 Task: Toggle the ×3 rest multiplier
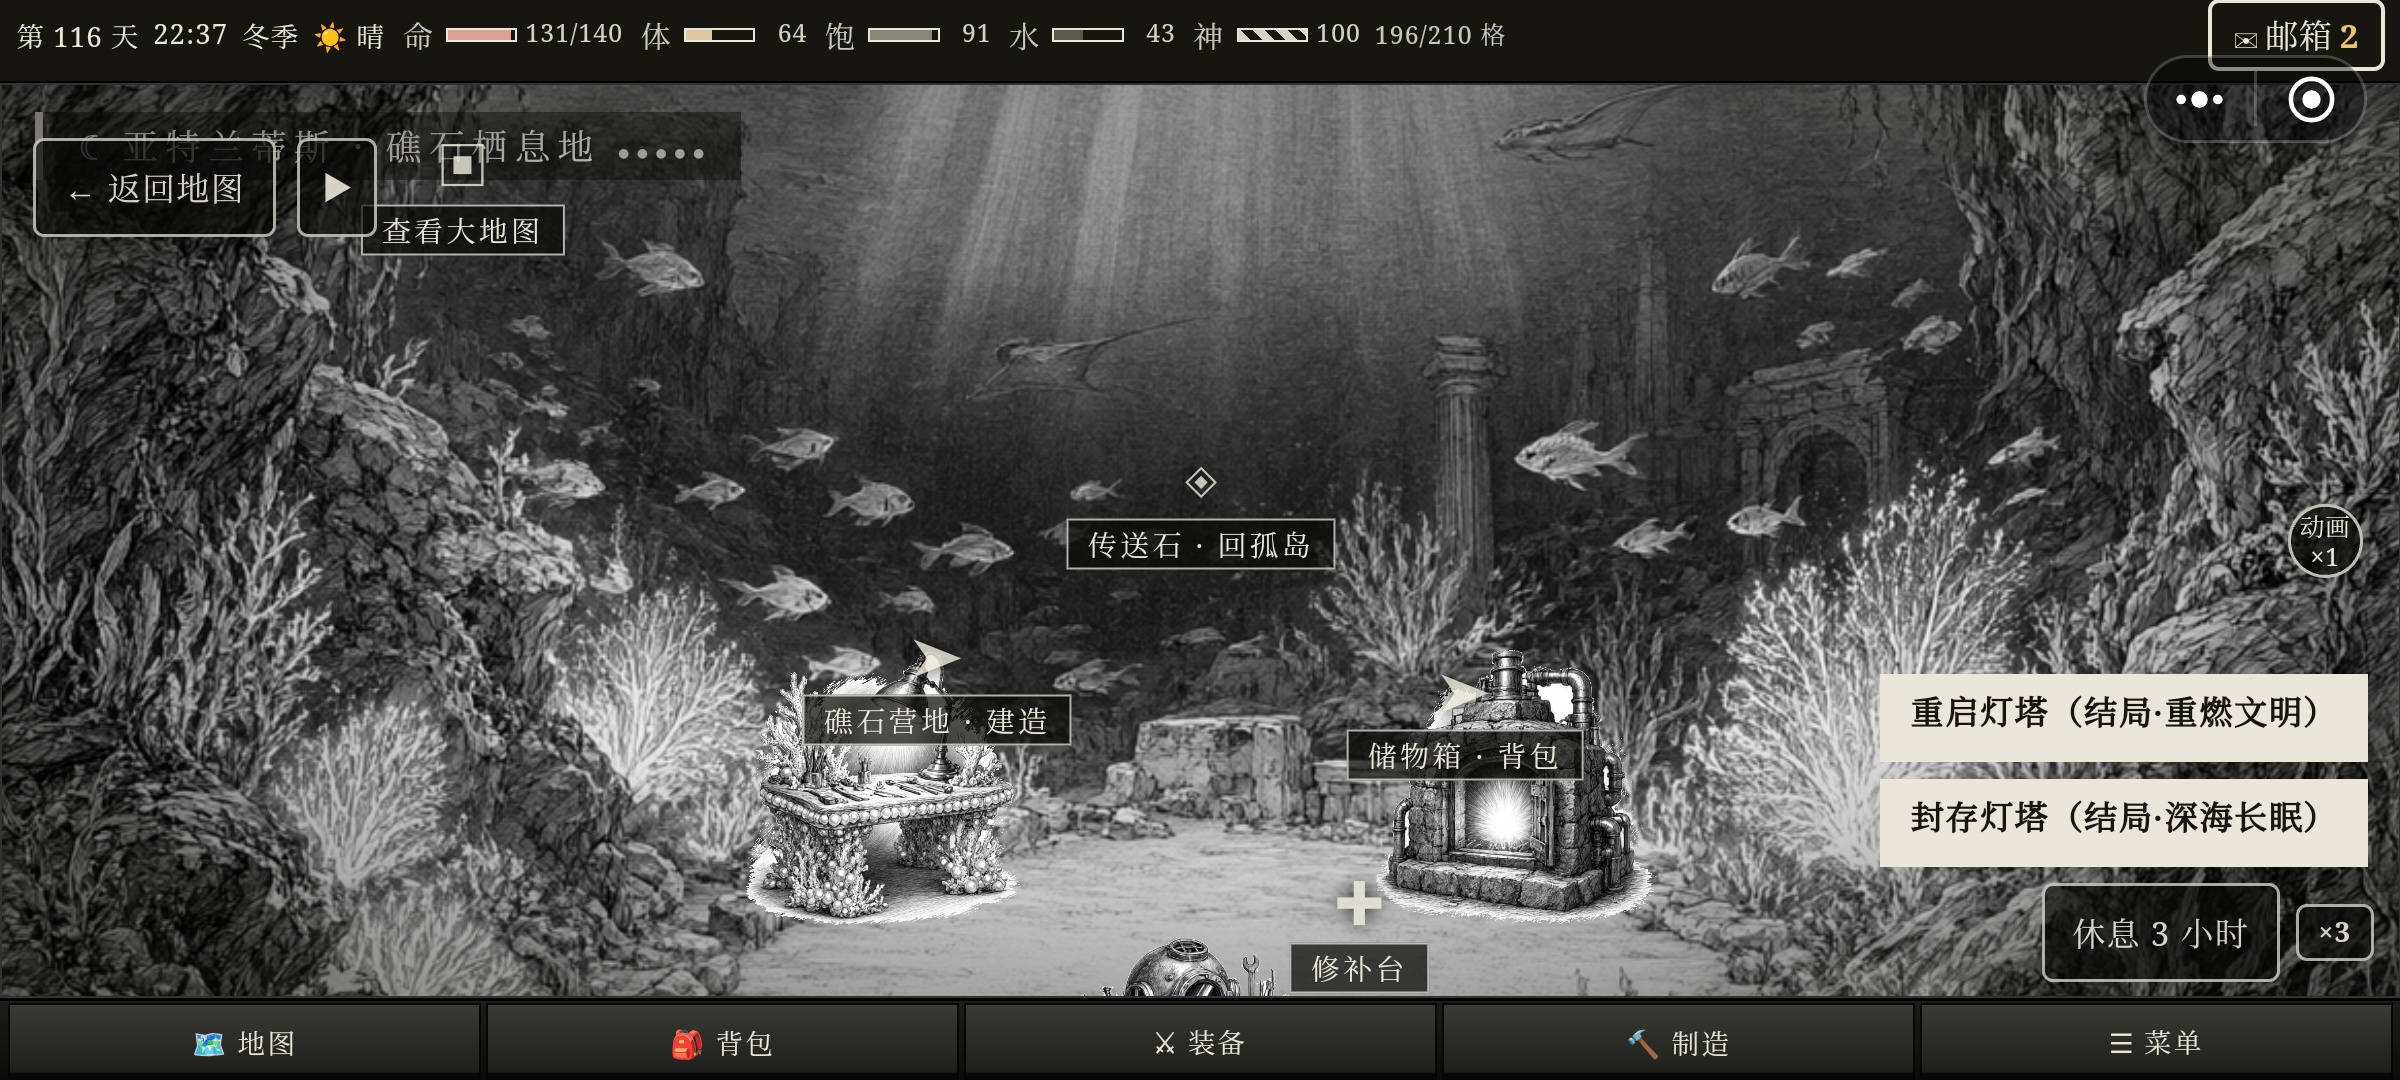[2334, 933]
